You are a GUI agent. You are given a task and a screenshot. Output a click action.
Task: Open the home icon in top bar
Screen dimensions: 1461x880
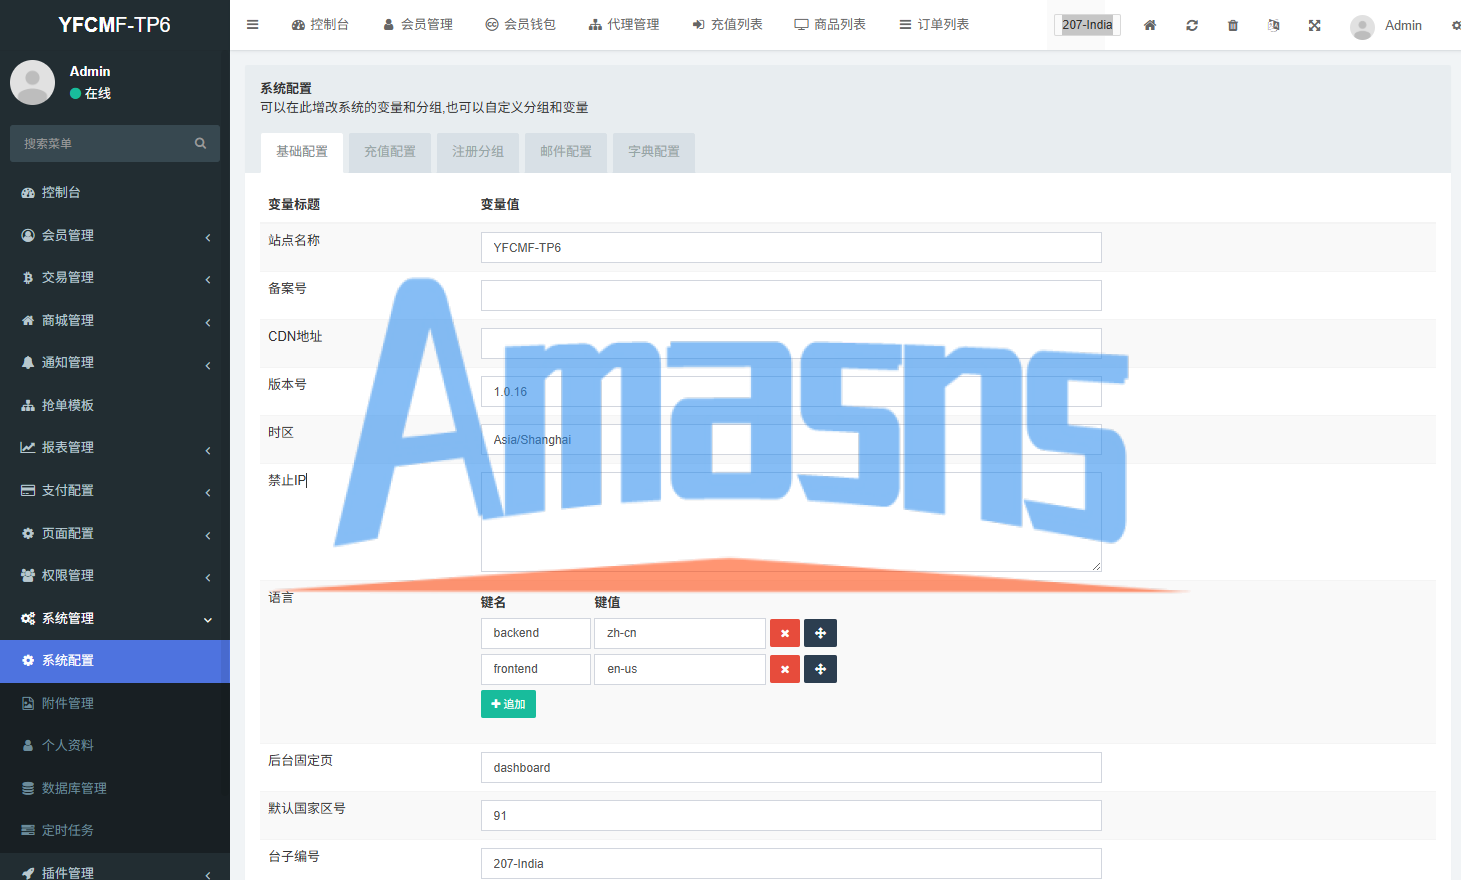pyautogui.click(x=1150, y=25)
